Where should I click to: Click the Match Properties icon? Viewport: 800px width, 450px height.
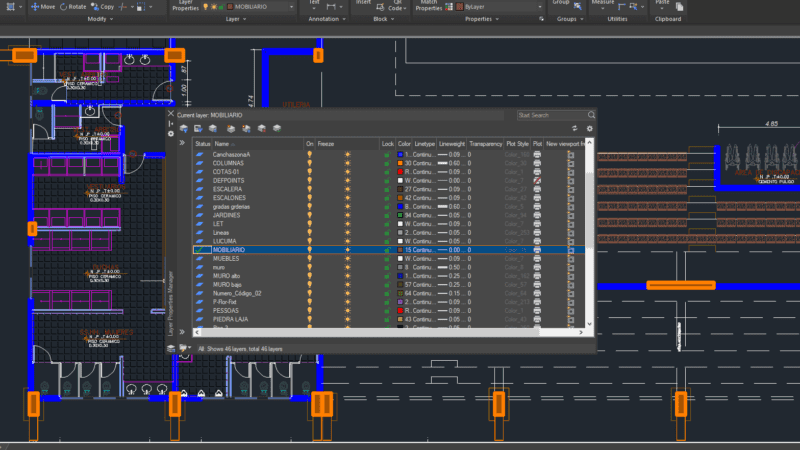pos(429,6)
